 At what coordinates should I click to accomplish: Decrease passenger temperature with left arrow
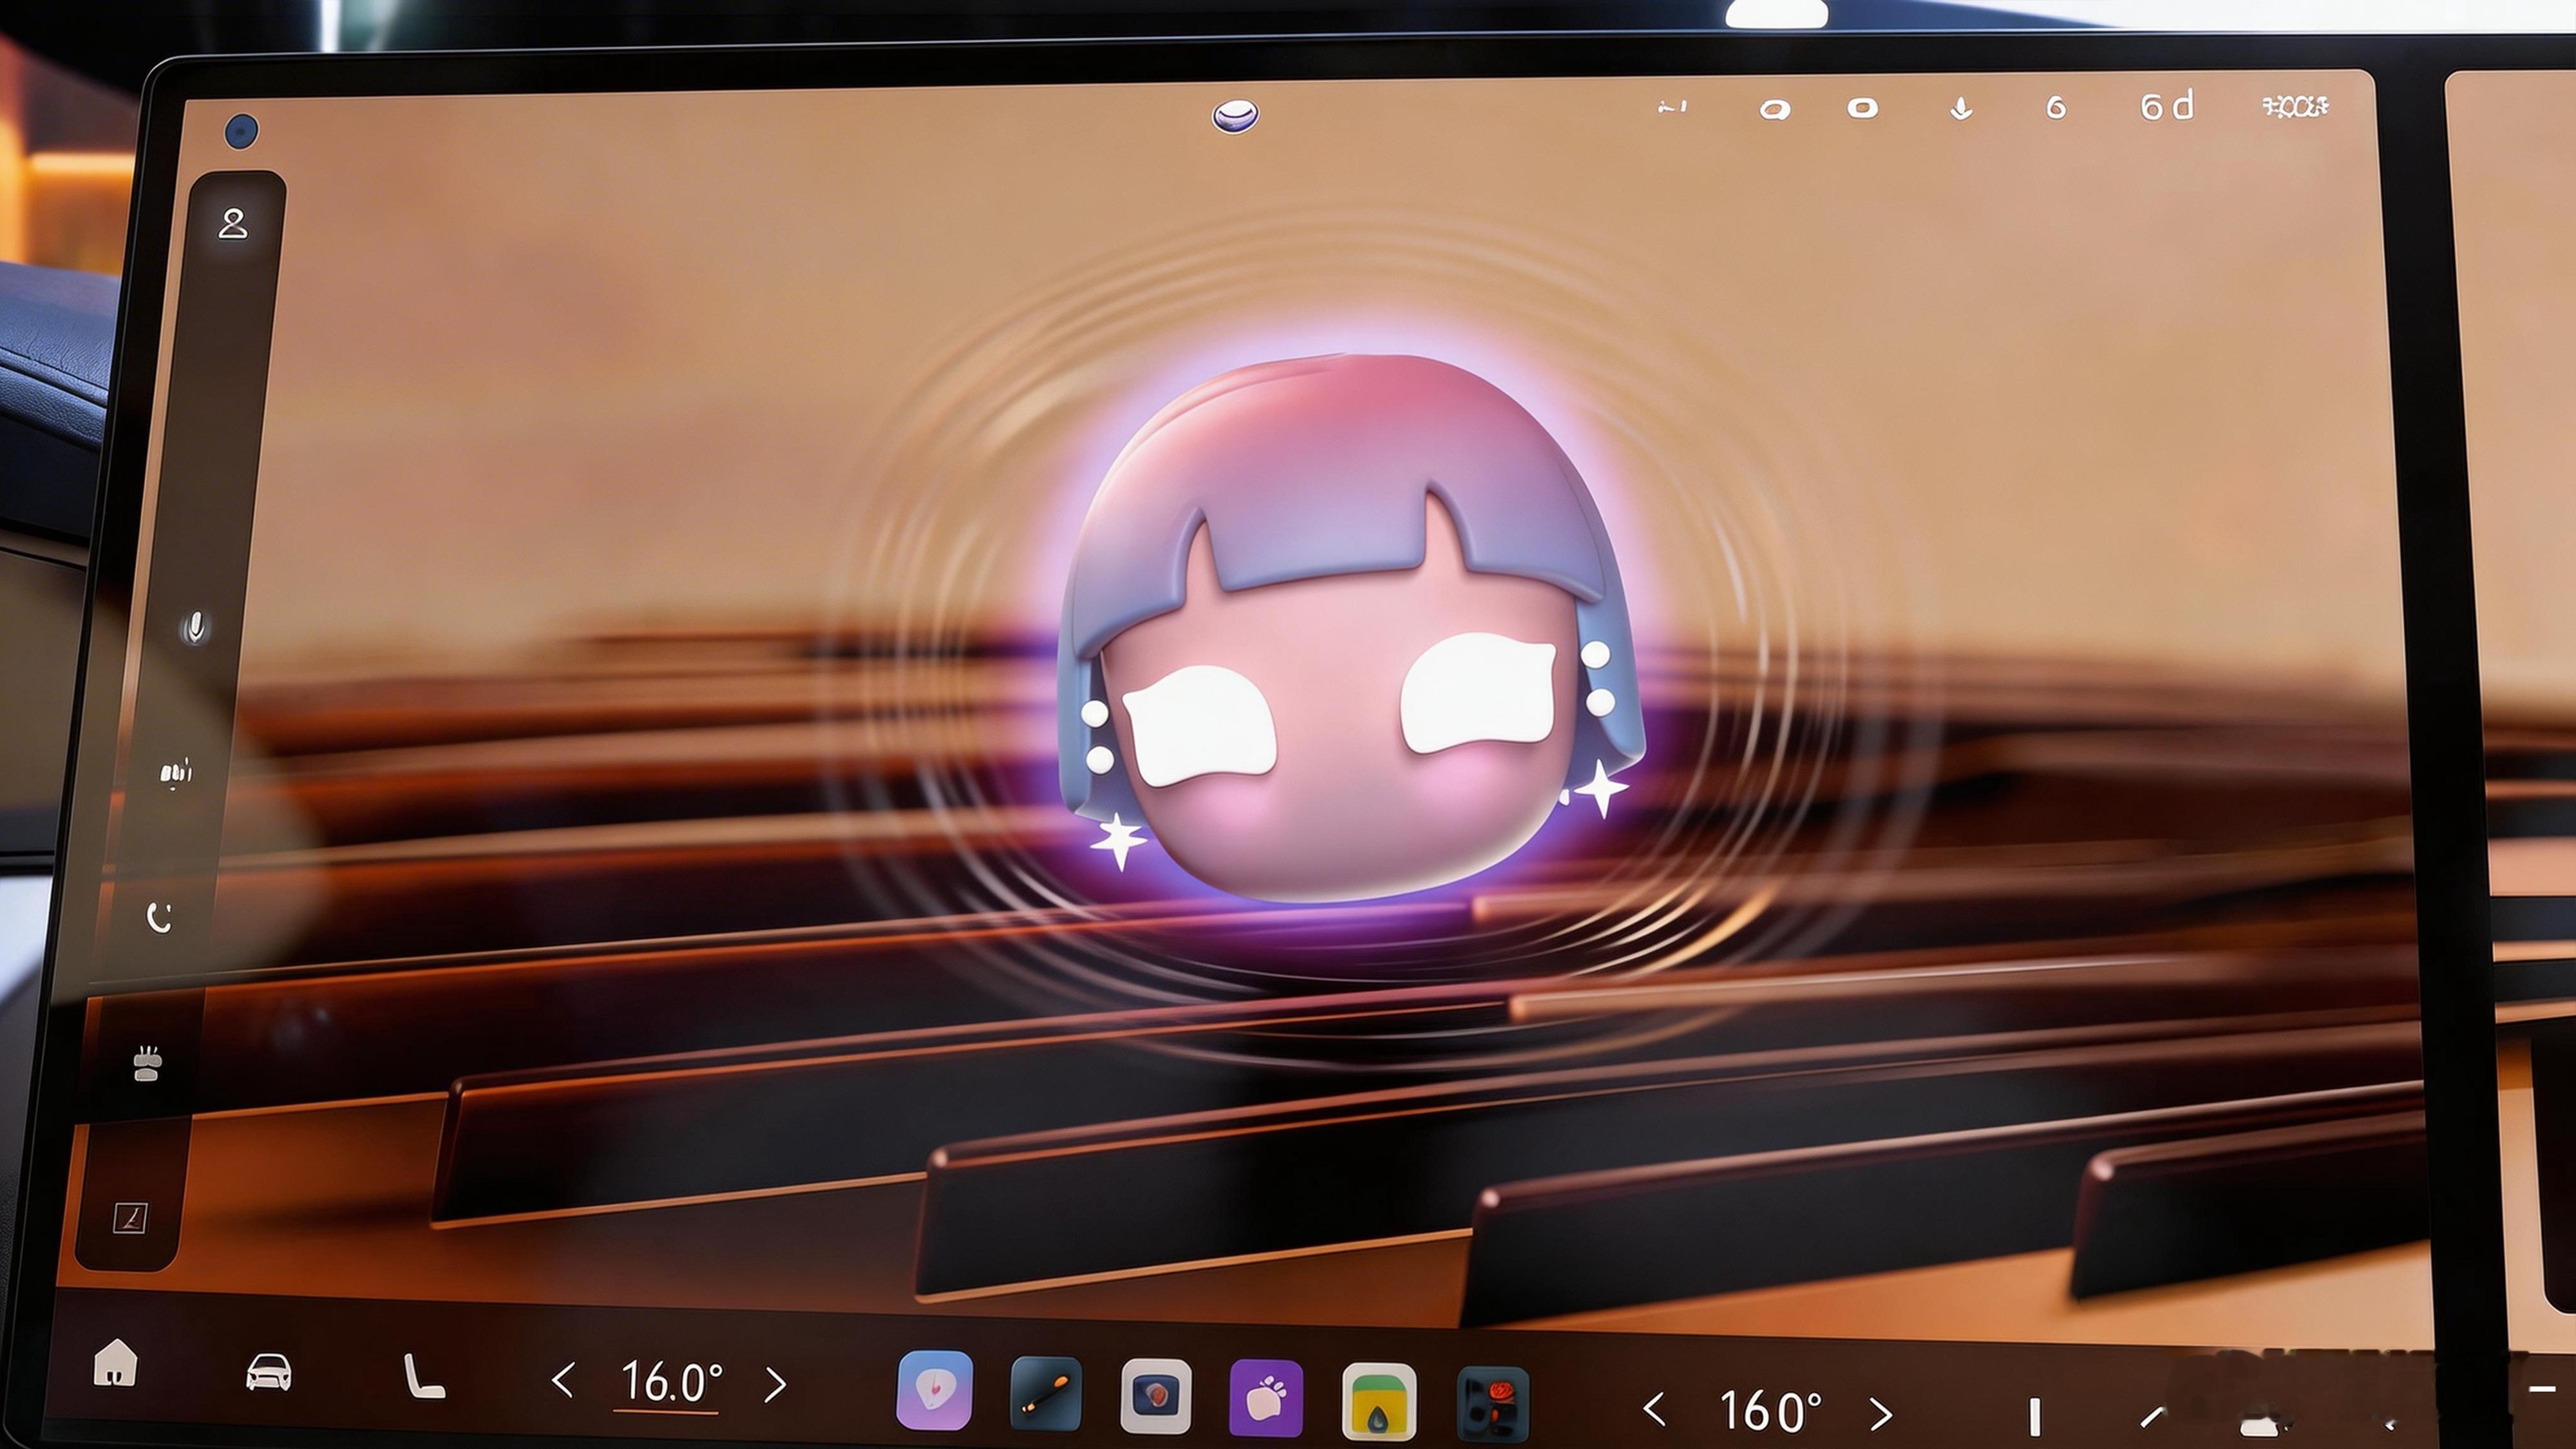tap(1655, 1410)
